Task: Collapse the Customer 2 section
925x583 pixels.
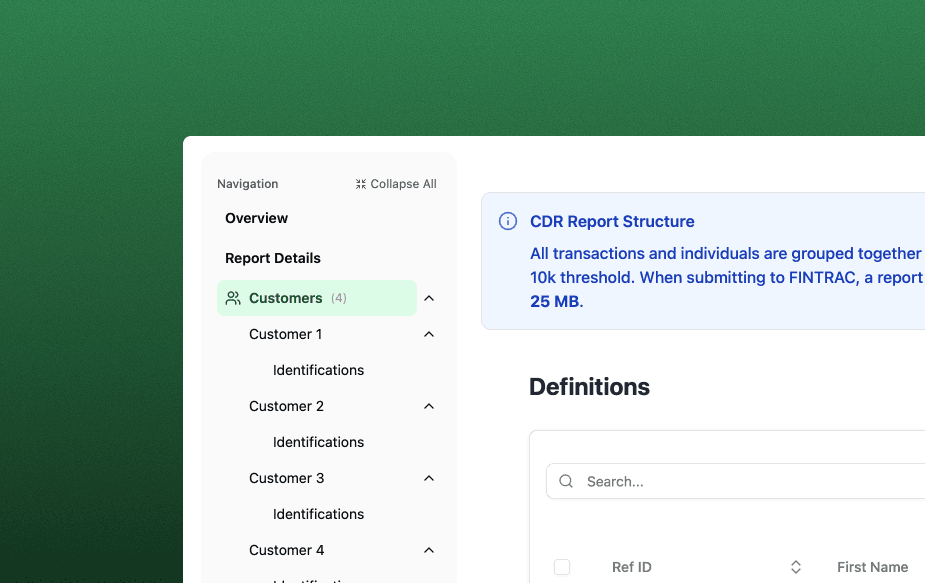Action: 428,406
